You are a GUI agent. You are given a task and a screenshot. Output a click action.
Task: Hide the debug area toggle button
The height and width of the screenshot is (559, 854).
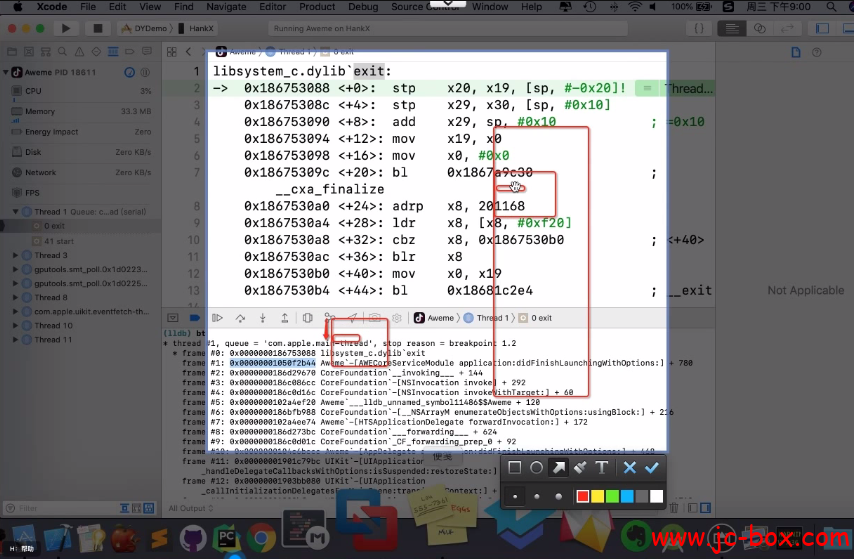[173, 318]
